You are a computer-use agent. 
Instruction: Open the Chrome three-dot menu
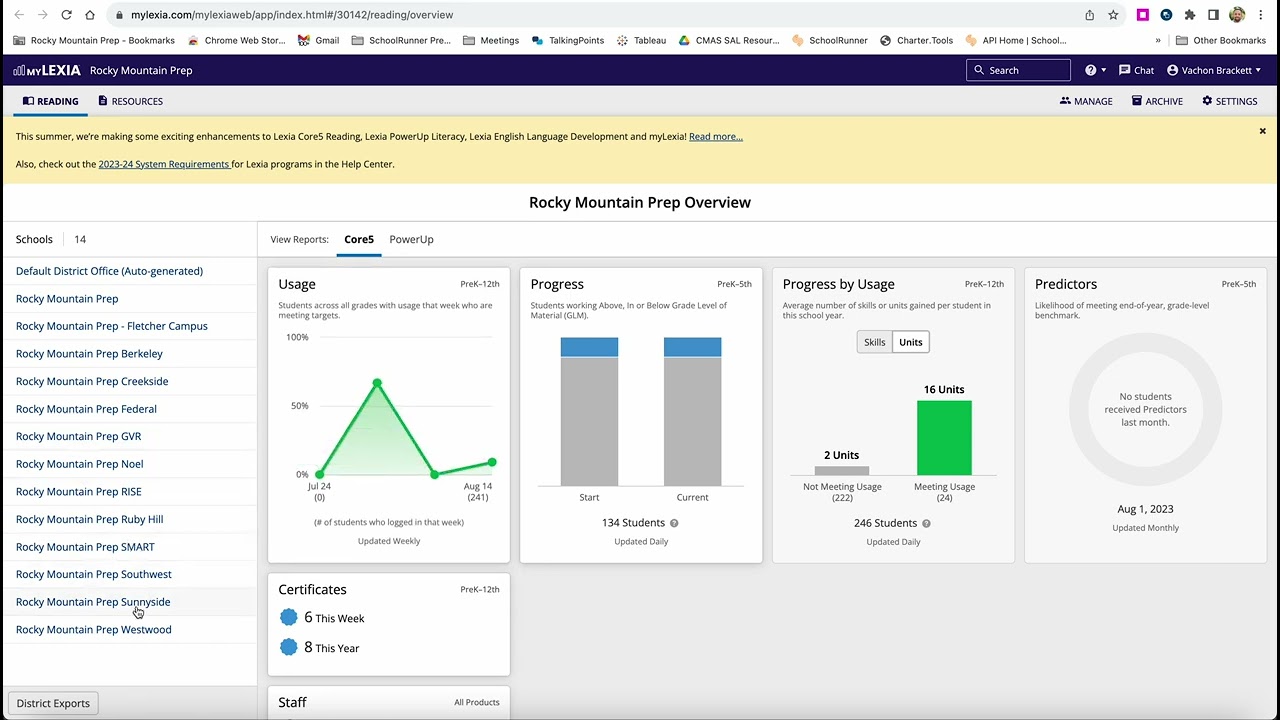coord(1262,15)
